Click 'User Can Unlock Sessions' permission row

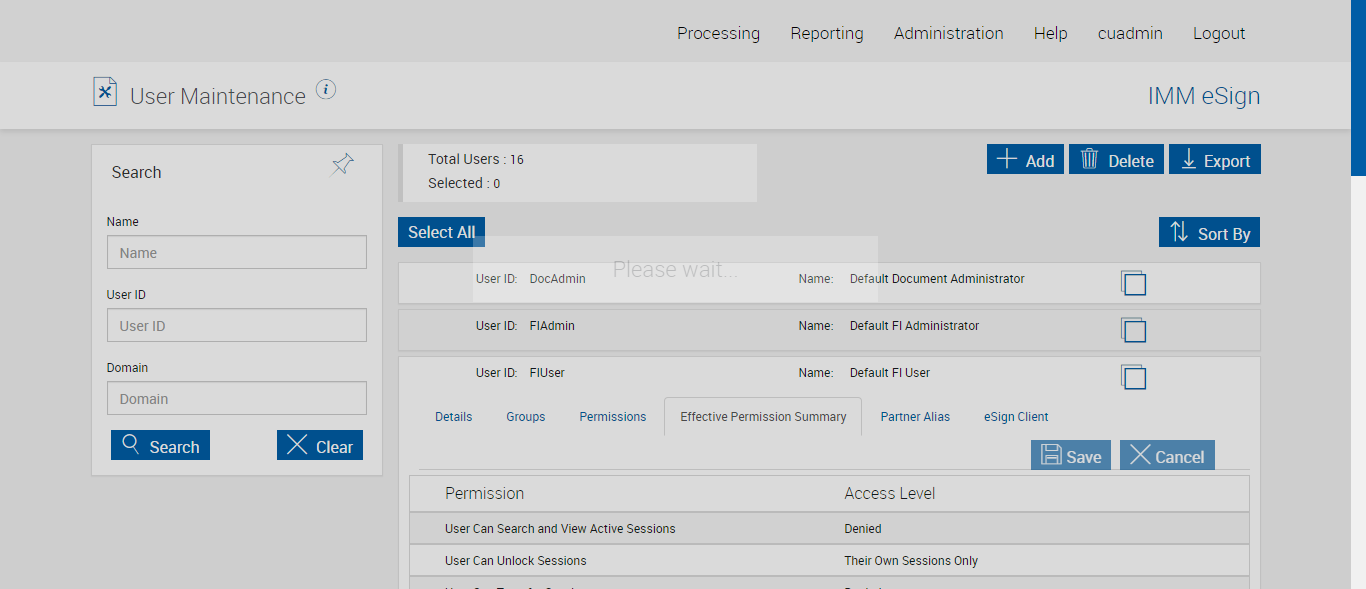tap(829, 561)
